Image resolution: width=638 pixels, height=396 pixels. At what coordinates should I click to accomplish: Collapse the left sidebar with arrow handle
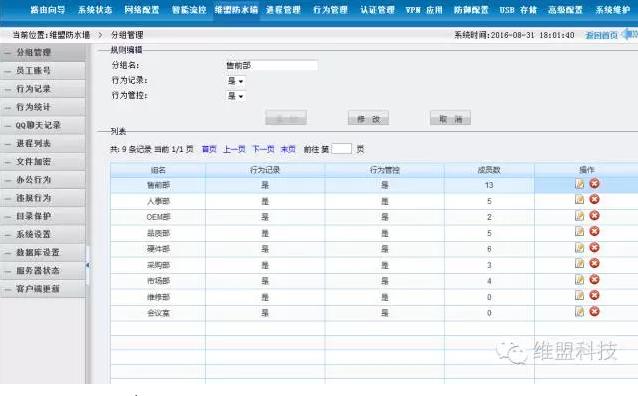click(87, 265)
